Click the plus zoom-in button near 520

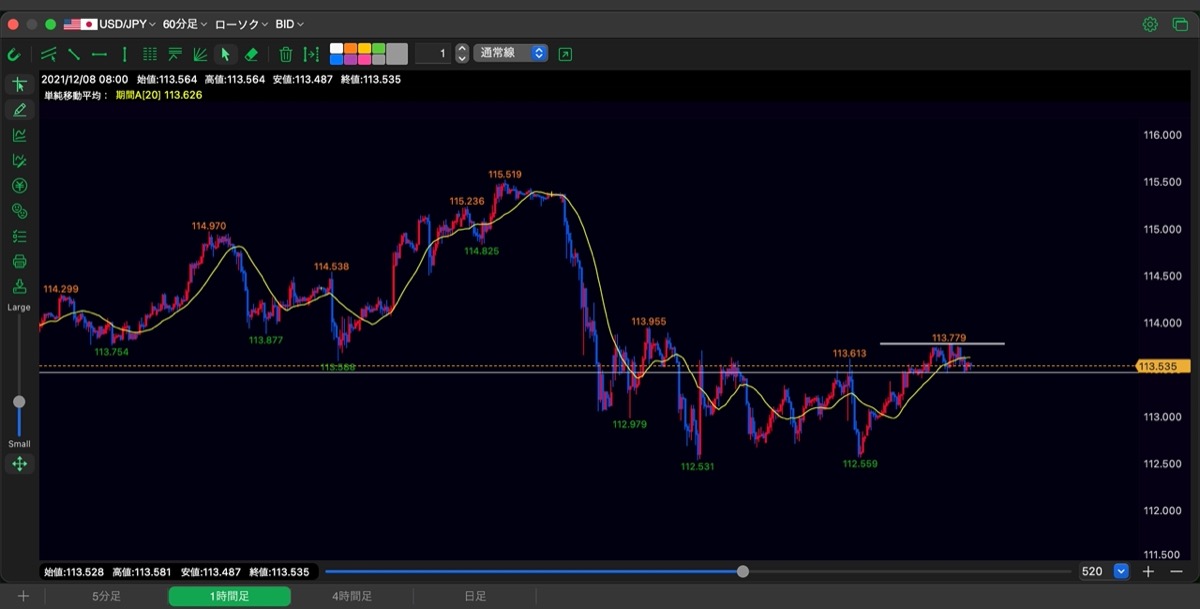(x=1148, y=571)
